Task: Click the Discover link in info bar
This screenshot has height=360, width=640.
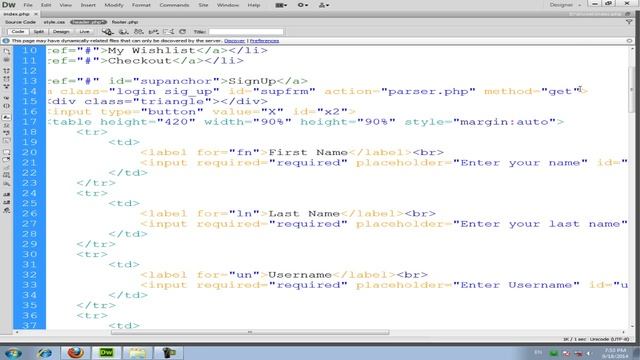Action: [235, 41]
